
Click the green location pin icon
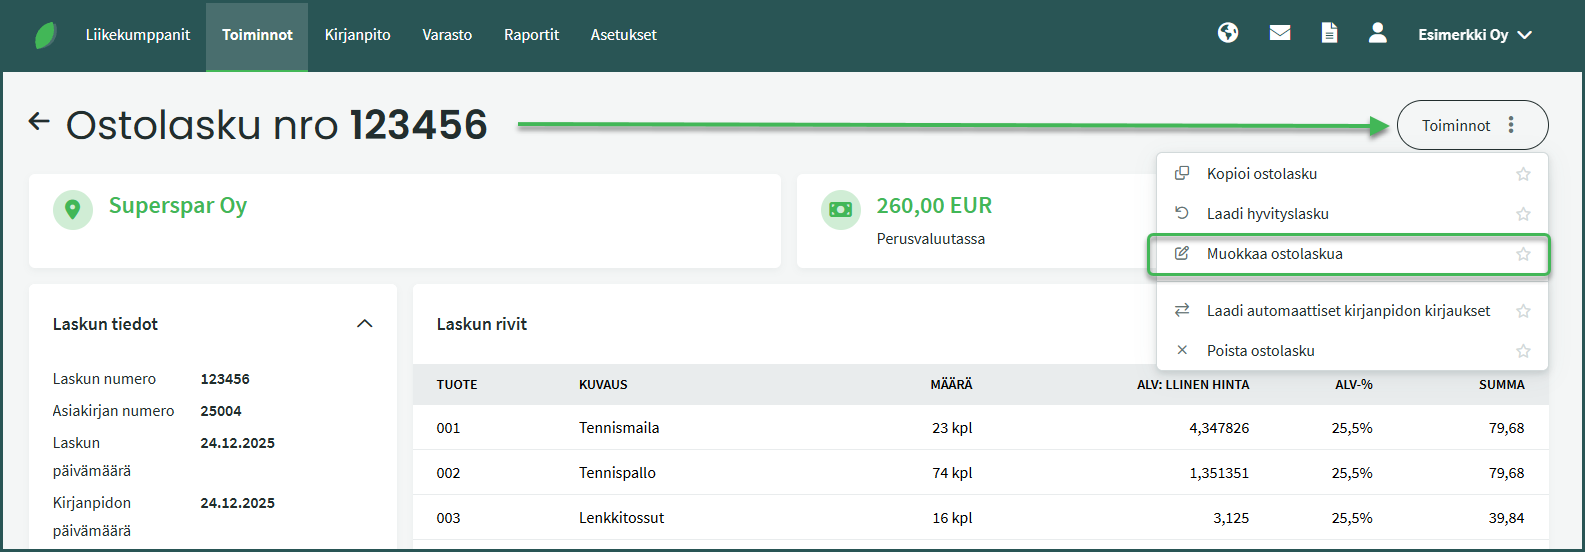[72, 210]
